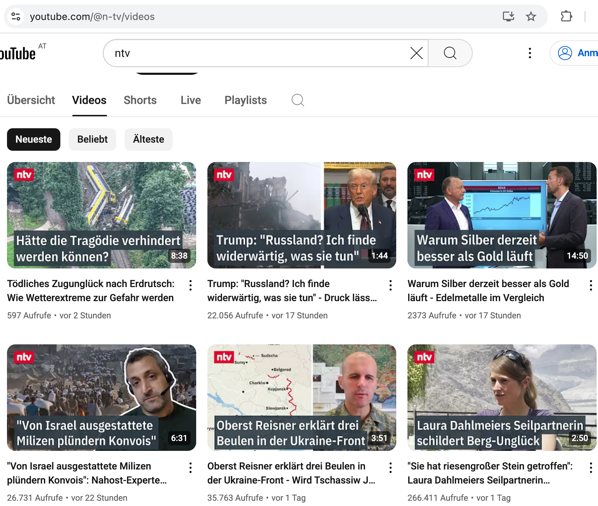Open title link Tödliches Zugunglück nach Erdrutsch
Screen dimensions: 598x506
(91, 291)
